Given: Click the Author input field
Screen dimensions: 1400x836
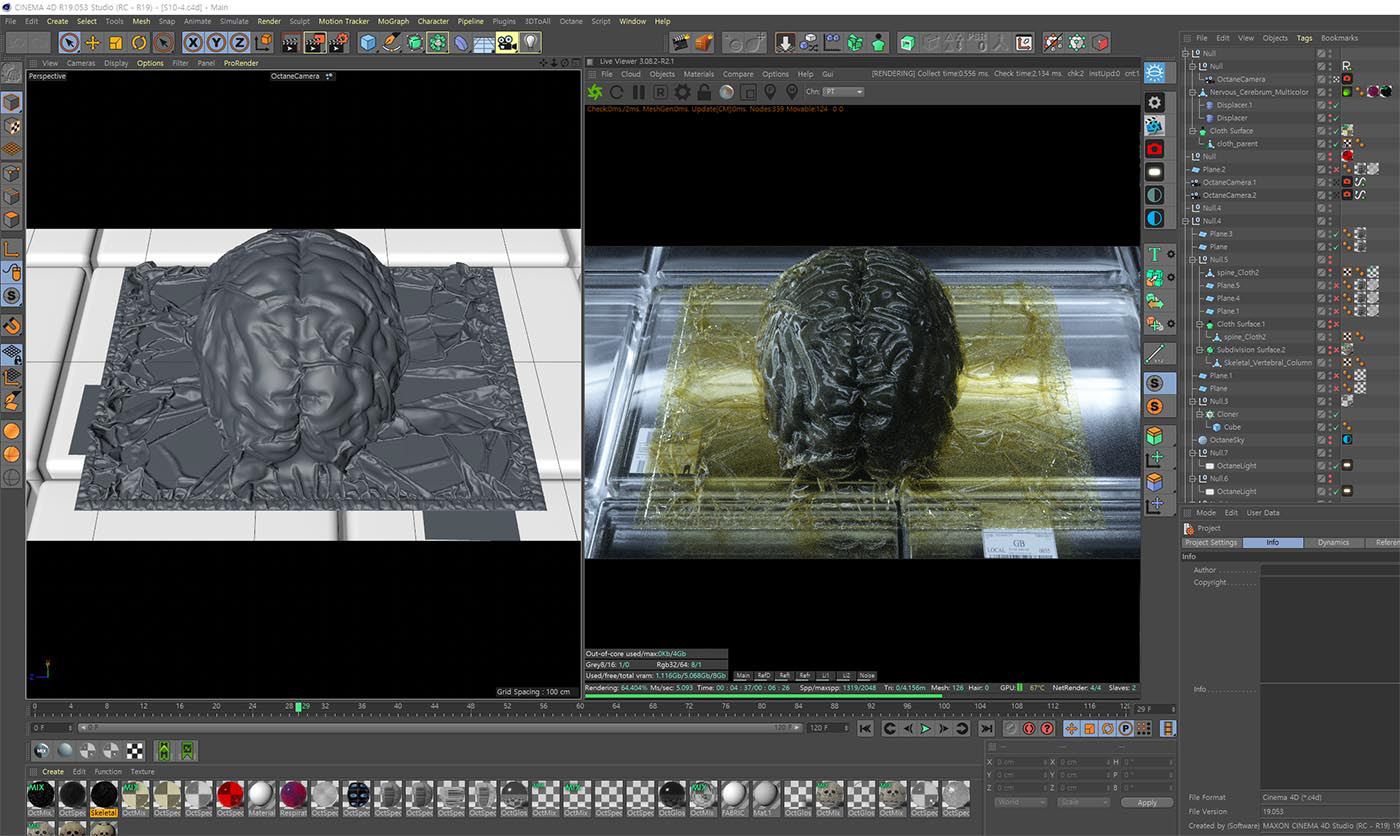Looking at the screenshot, I should tap(1329, 570).
